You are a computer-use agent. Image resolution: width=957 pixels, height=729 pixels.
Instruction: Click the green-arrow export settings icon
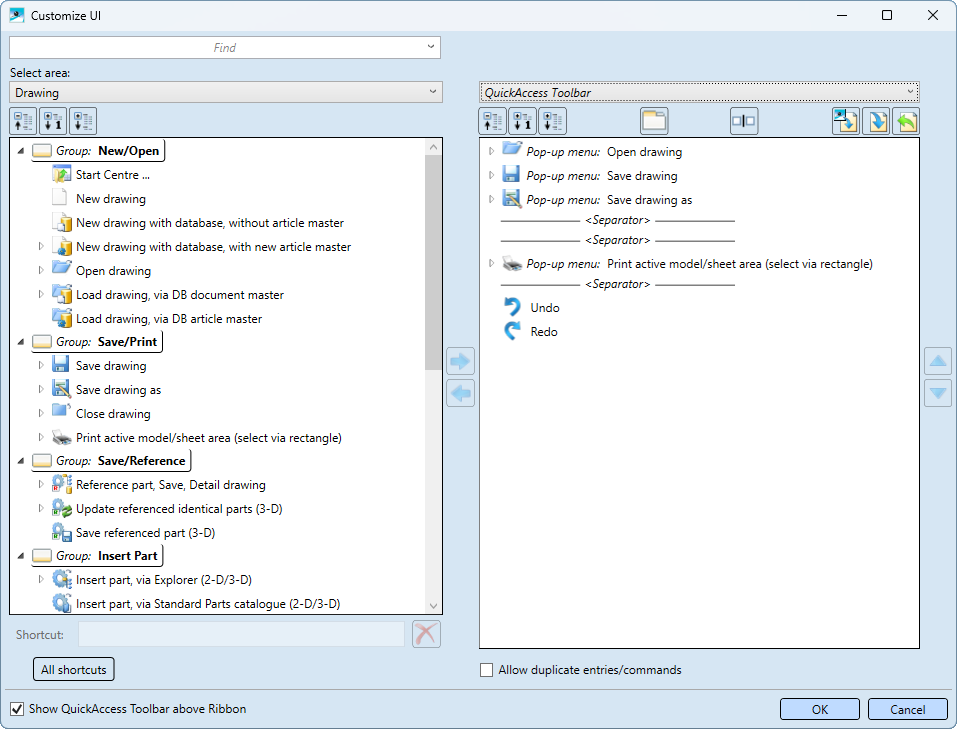coord(905,121)
